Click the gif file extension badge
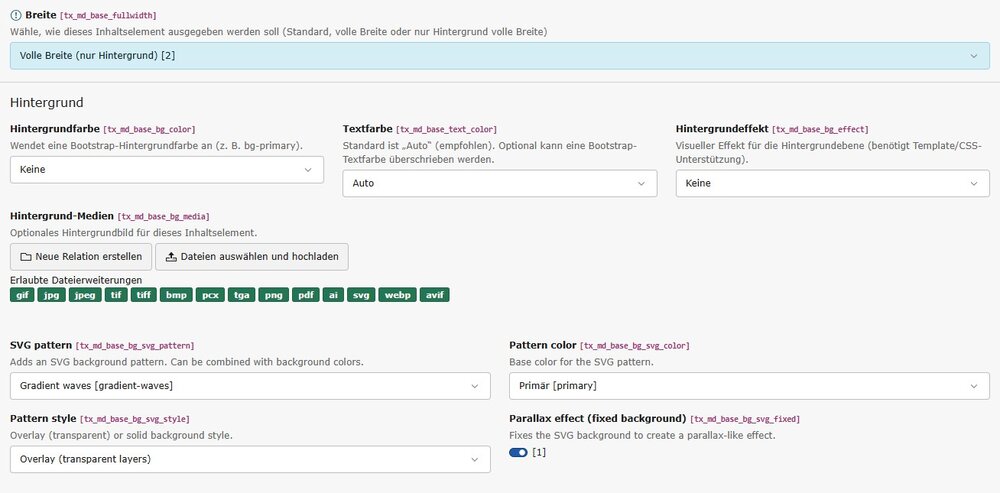This screenshot has width=1000, height=493. [22, 295]
